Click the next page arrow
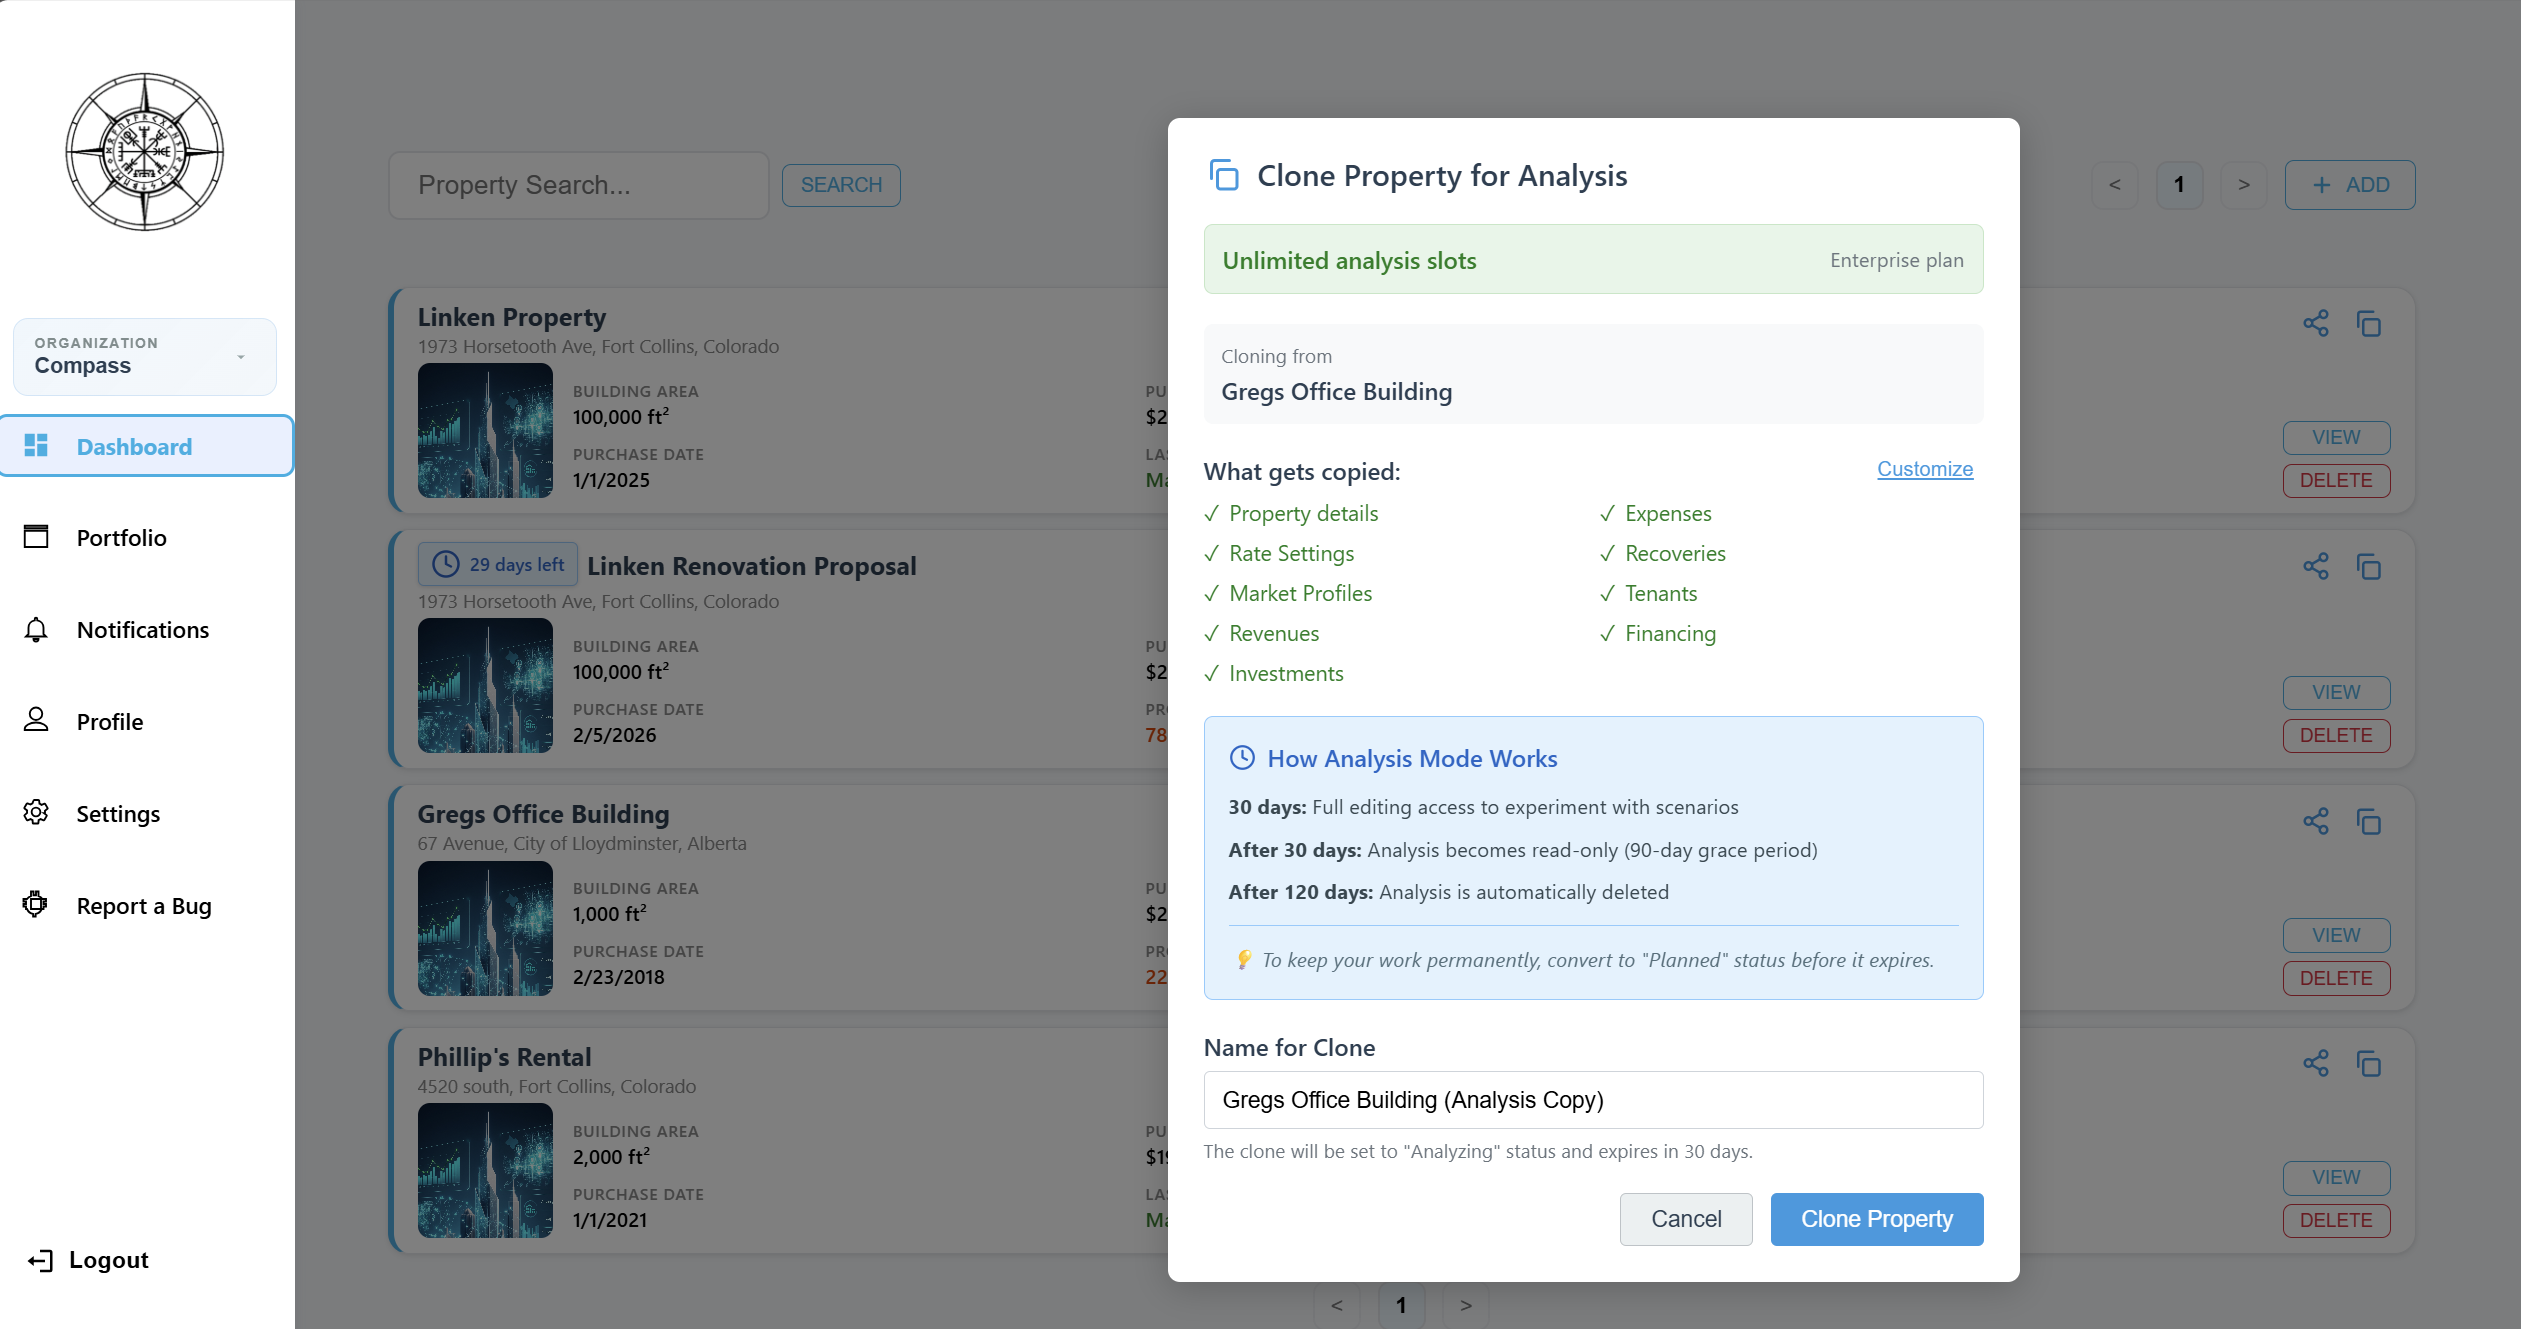Viewport: 2521px width, 1329px height. (x=2244, y=185)
